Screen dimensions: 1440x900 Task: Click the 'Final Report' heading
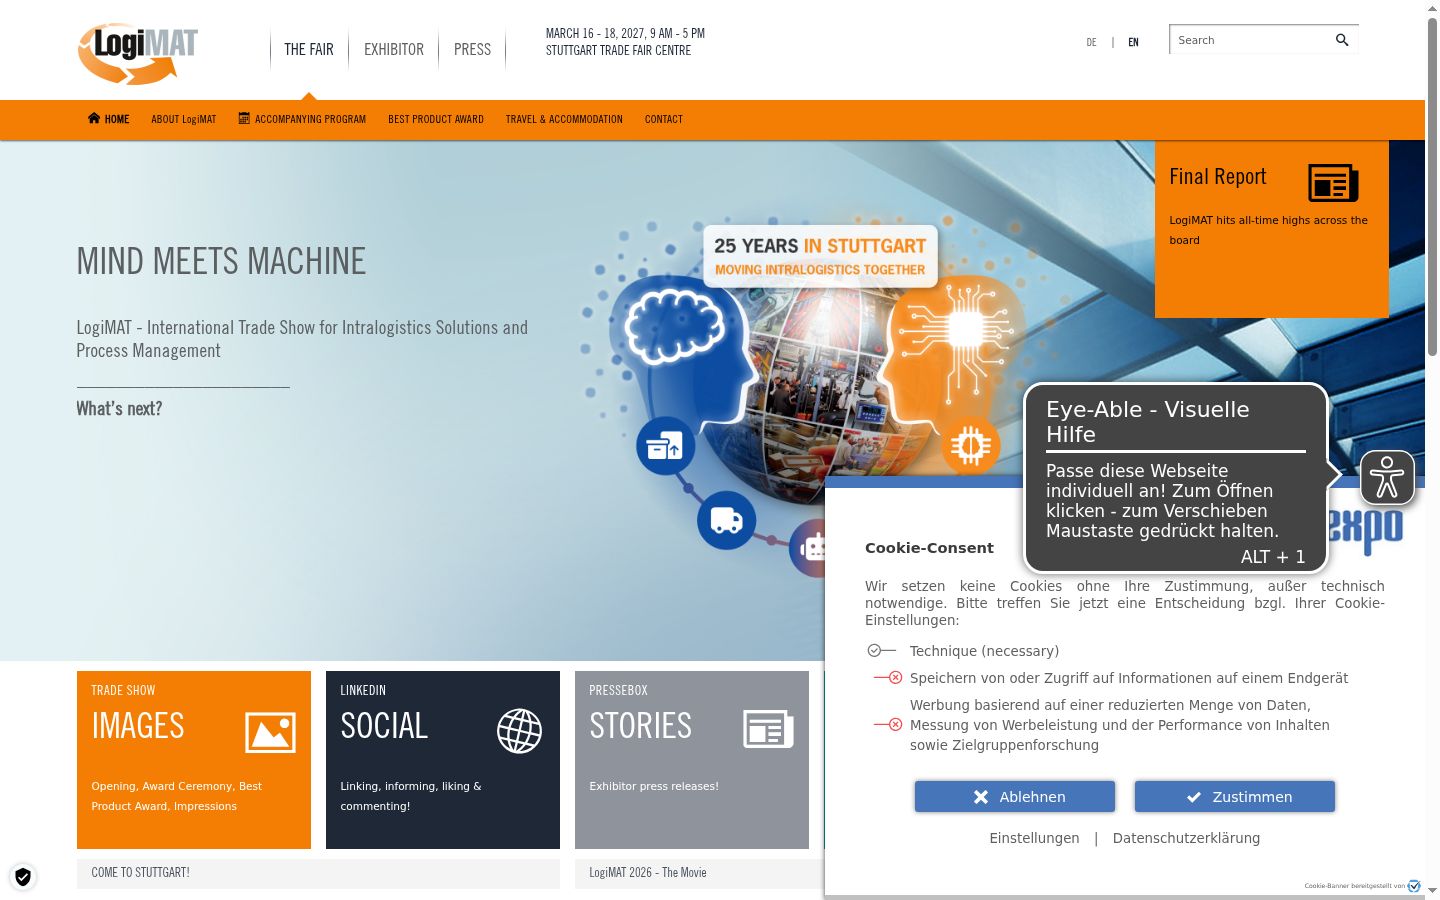pos(1218,177)
